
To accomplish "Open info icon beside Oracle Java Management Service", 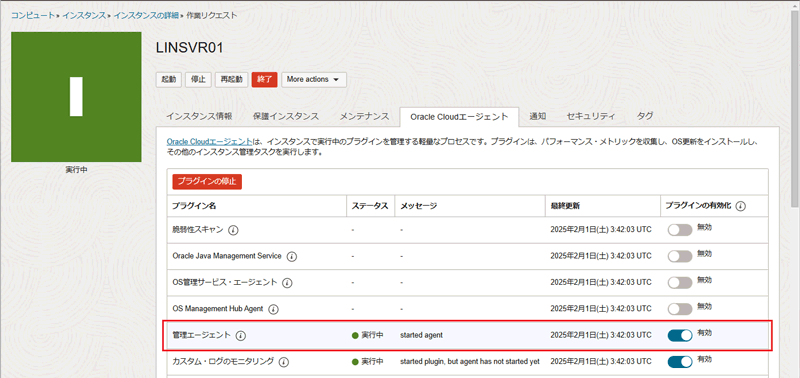I will point(292,257).
